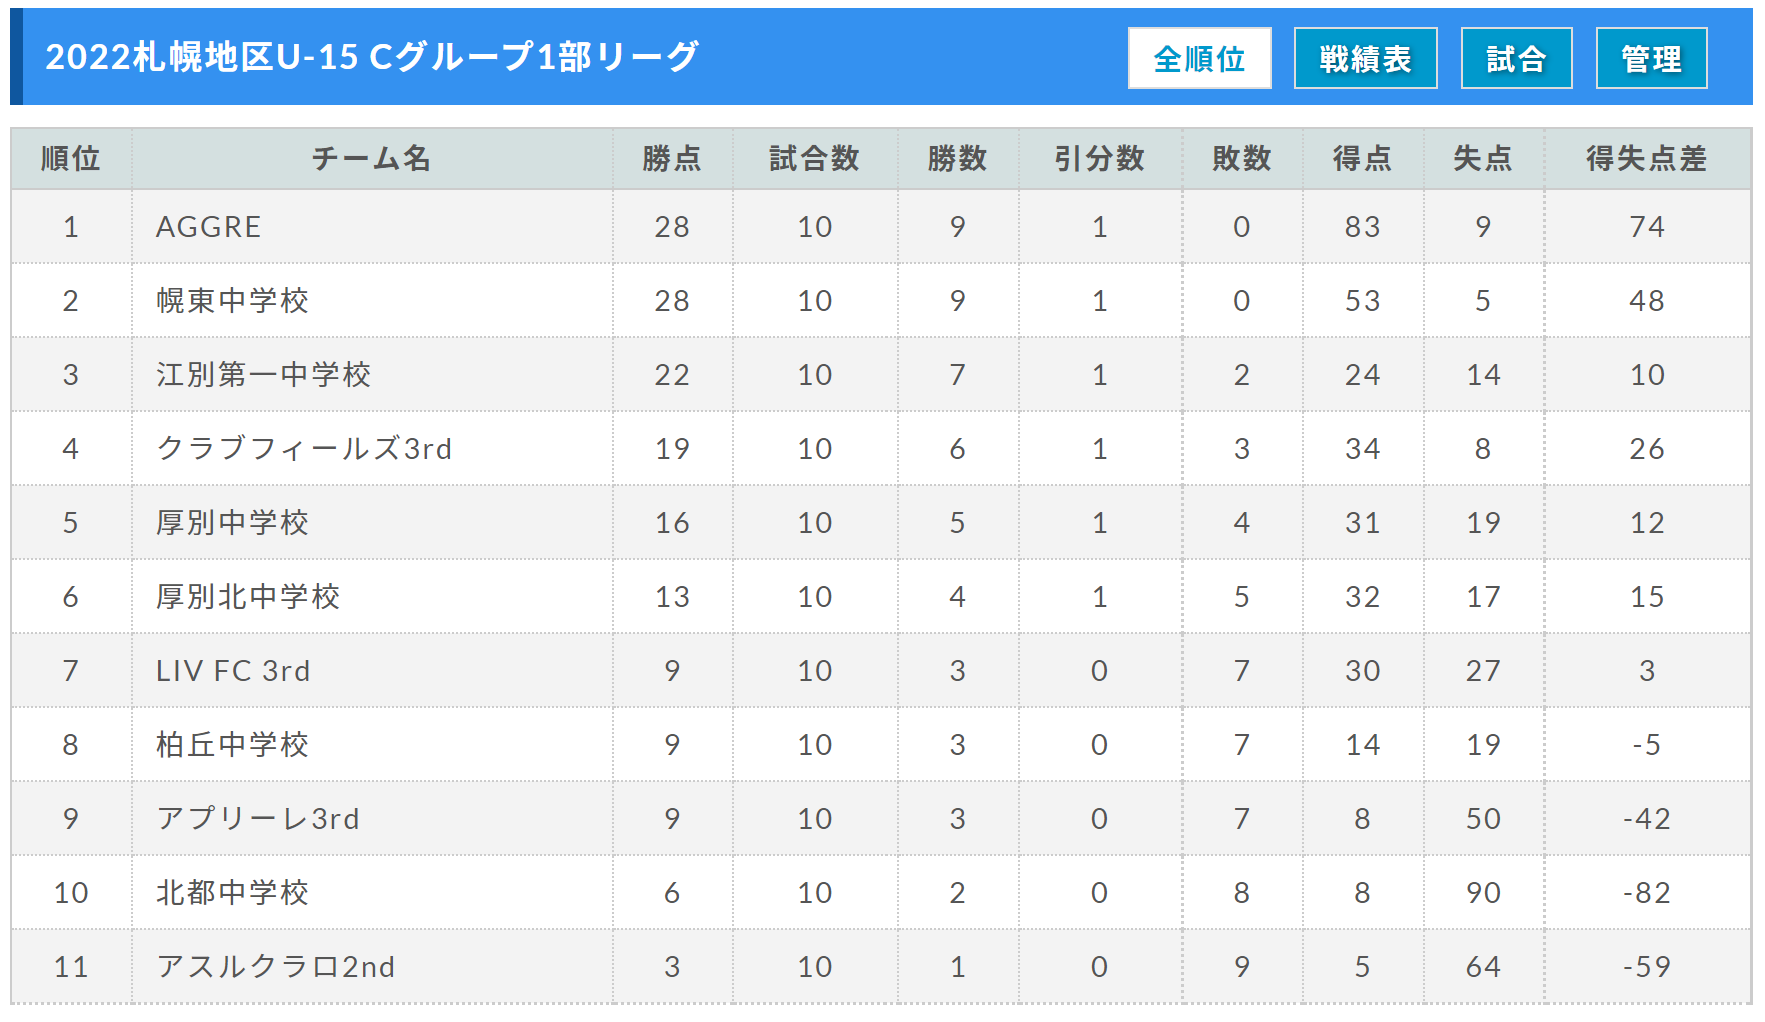Click 厚別北中学校 team entry

[x=248, y=597]
